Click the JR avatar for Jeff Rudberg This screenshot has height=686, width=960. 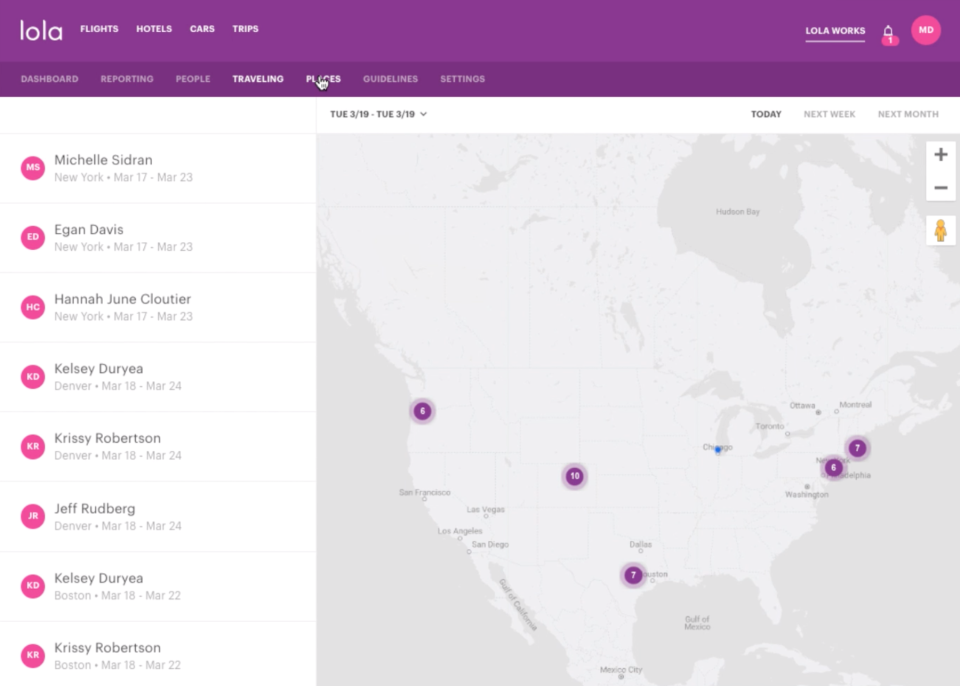[33, 516]
